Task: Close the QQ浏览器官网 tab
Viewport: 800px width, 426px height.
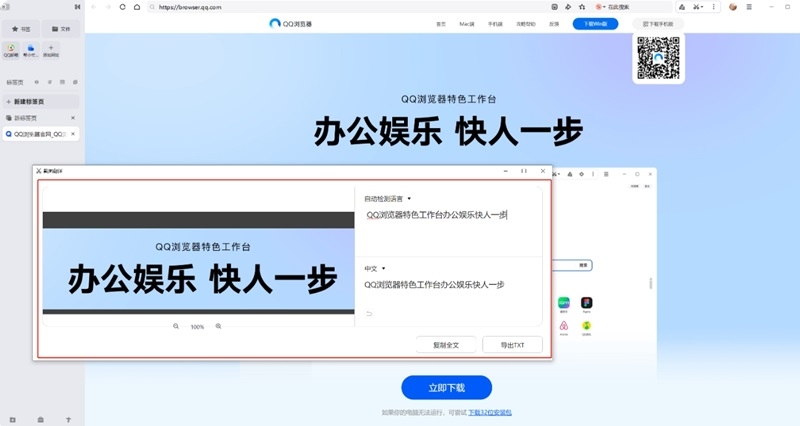Action: (x=73, y=134)
